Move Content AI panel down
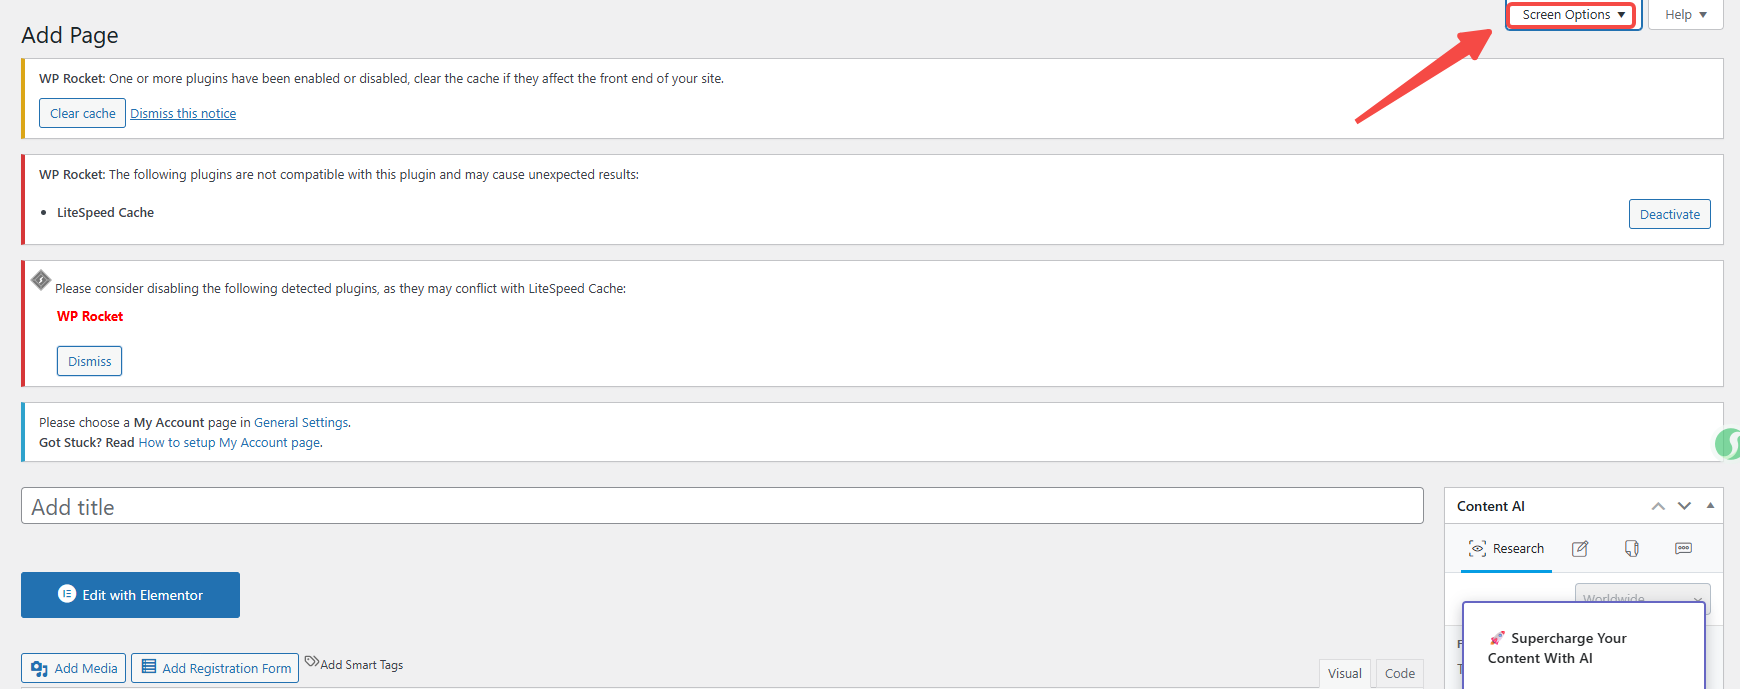This screenshot has height=689, width=1740. (x=1685, y=506)
